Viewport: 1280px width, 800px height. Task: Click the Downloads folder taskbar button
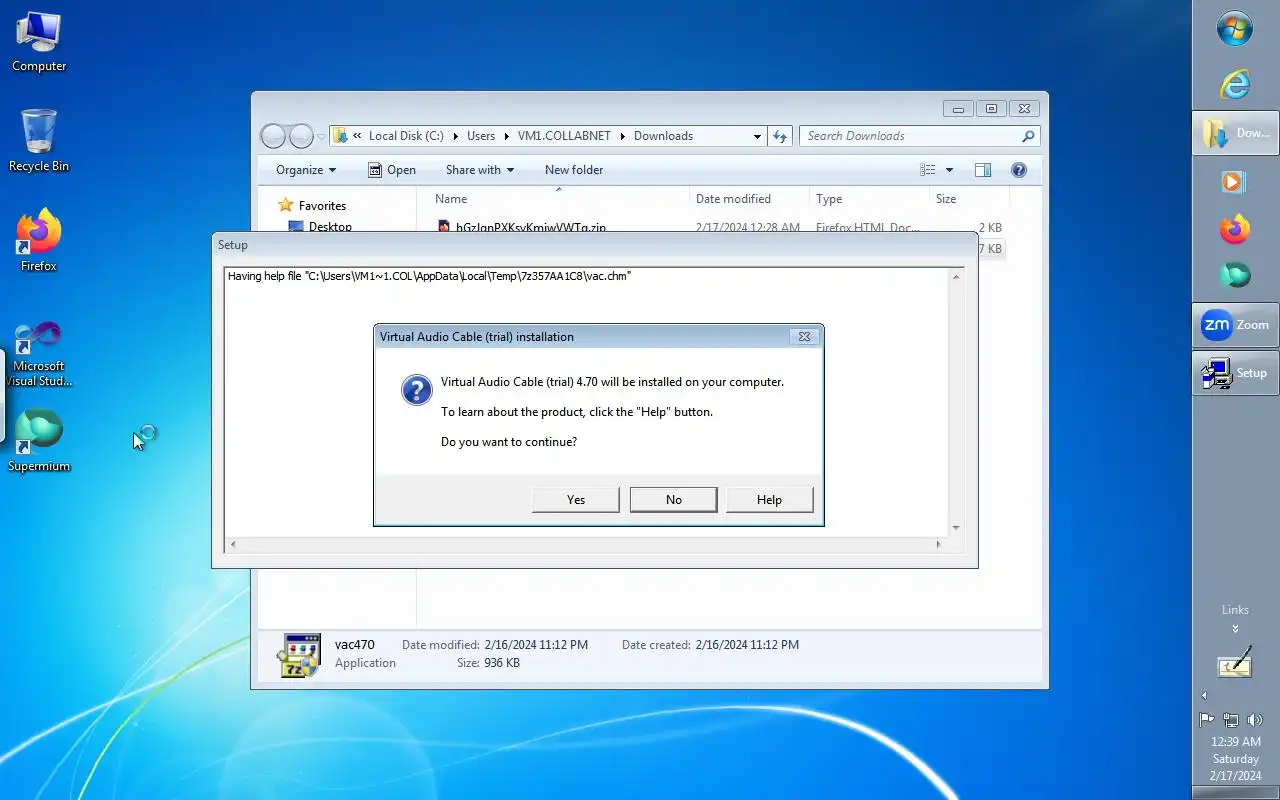point(1236,132)
